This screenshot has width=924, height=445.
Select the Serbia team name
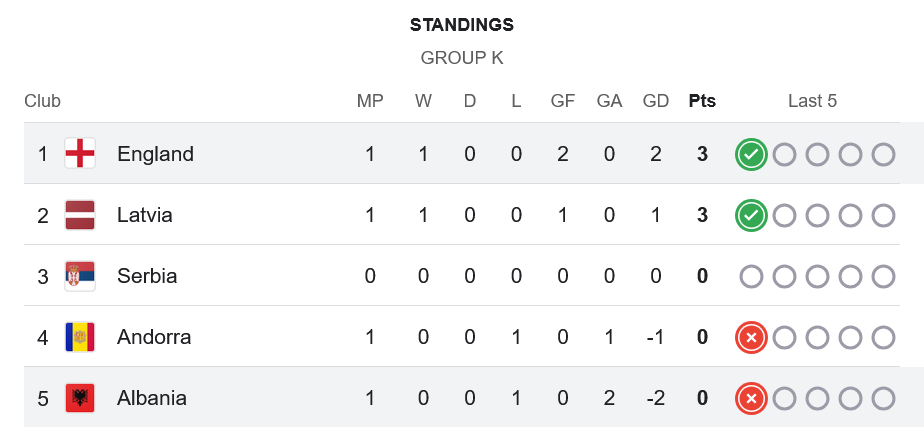[147, 276]
